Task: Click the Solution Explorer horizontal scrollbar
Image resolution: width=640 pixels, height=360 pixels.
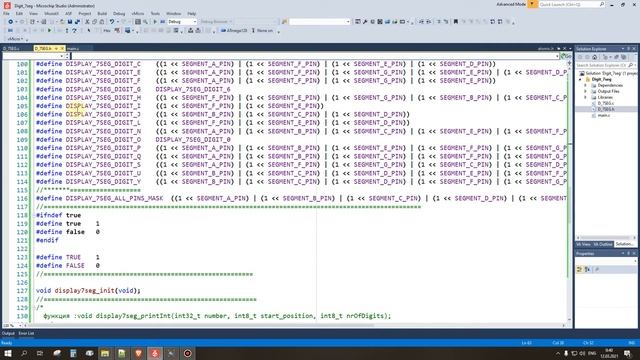Action: click(x=606, y=238)
